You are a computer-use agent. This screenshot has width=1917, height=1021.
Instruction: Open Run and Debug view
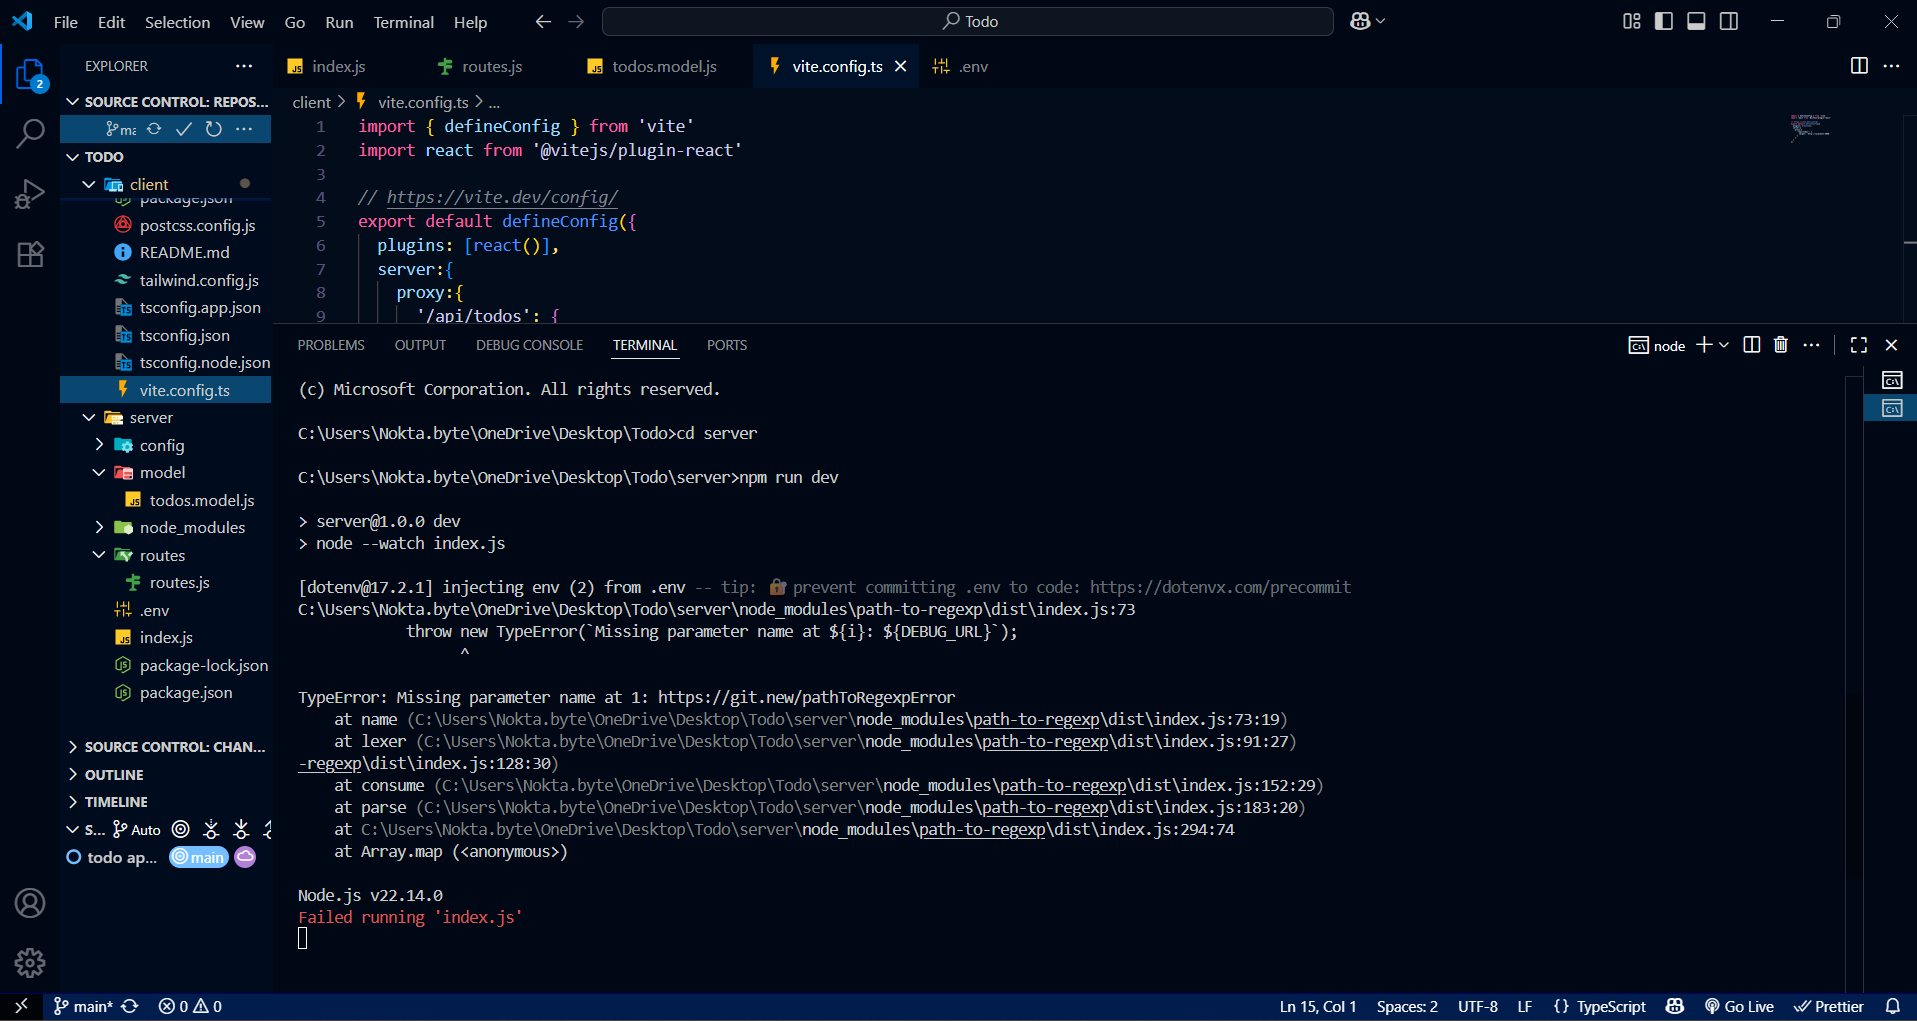pyautogui.click(x=30, y=194)
